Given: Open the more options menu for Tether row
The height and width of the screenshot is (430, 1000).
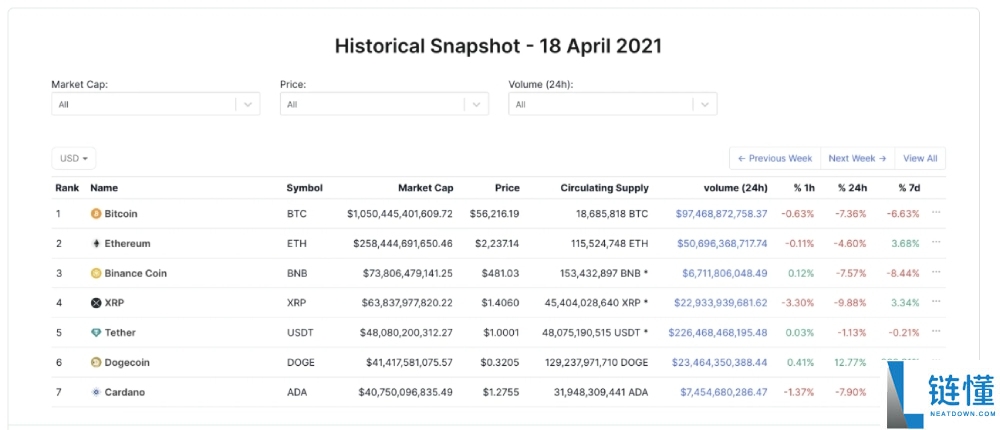Looking at the screenshot, I should 936,331.
